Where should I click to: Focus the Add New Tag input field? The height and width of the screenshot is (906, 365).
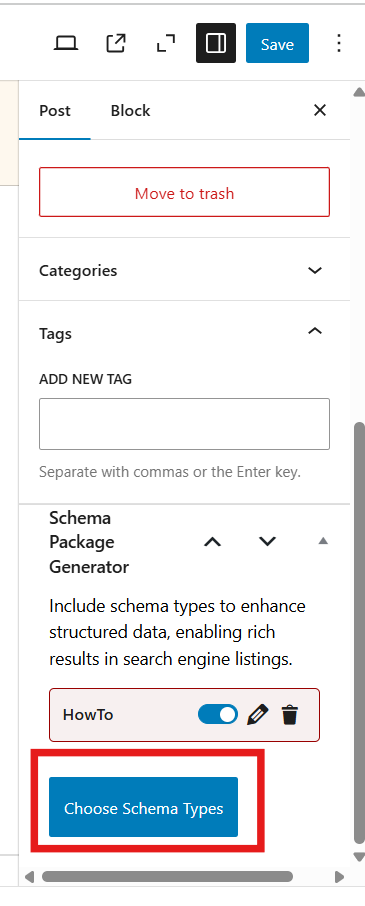184,424
